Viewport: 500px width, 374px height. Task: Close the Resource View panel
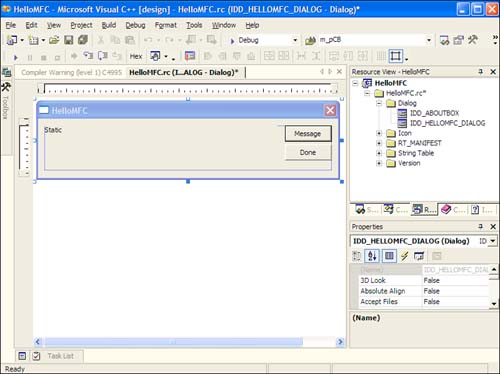point(493,72)
